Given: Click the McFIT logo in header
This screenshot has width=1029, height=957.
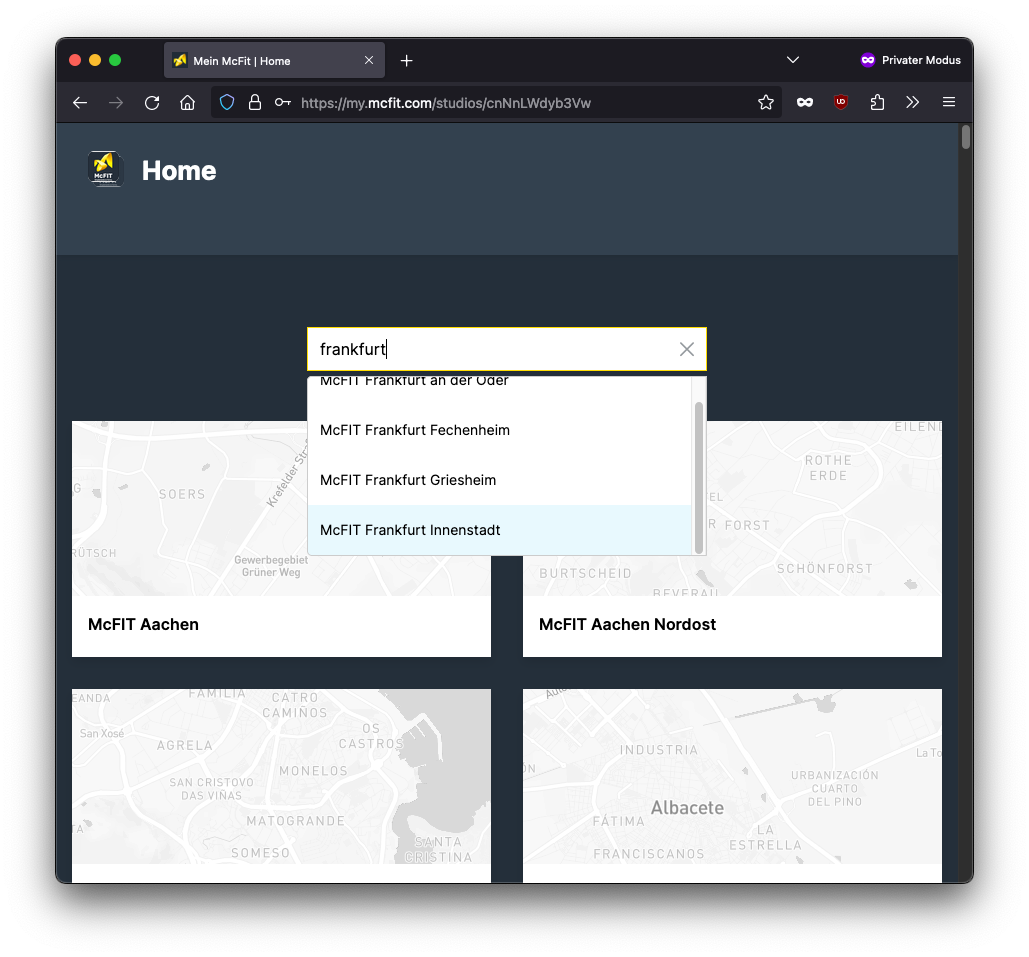Looking at the screenshot, I should tap(105, 169).
